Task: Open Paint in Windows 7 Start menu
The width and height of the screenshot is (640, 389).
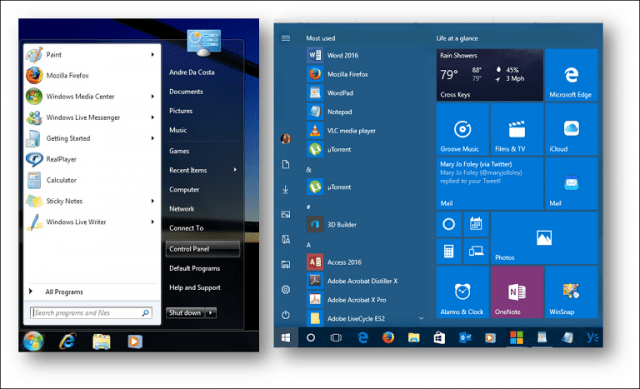Action: 92,55
